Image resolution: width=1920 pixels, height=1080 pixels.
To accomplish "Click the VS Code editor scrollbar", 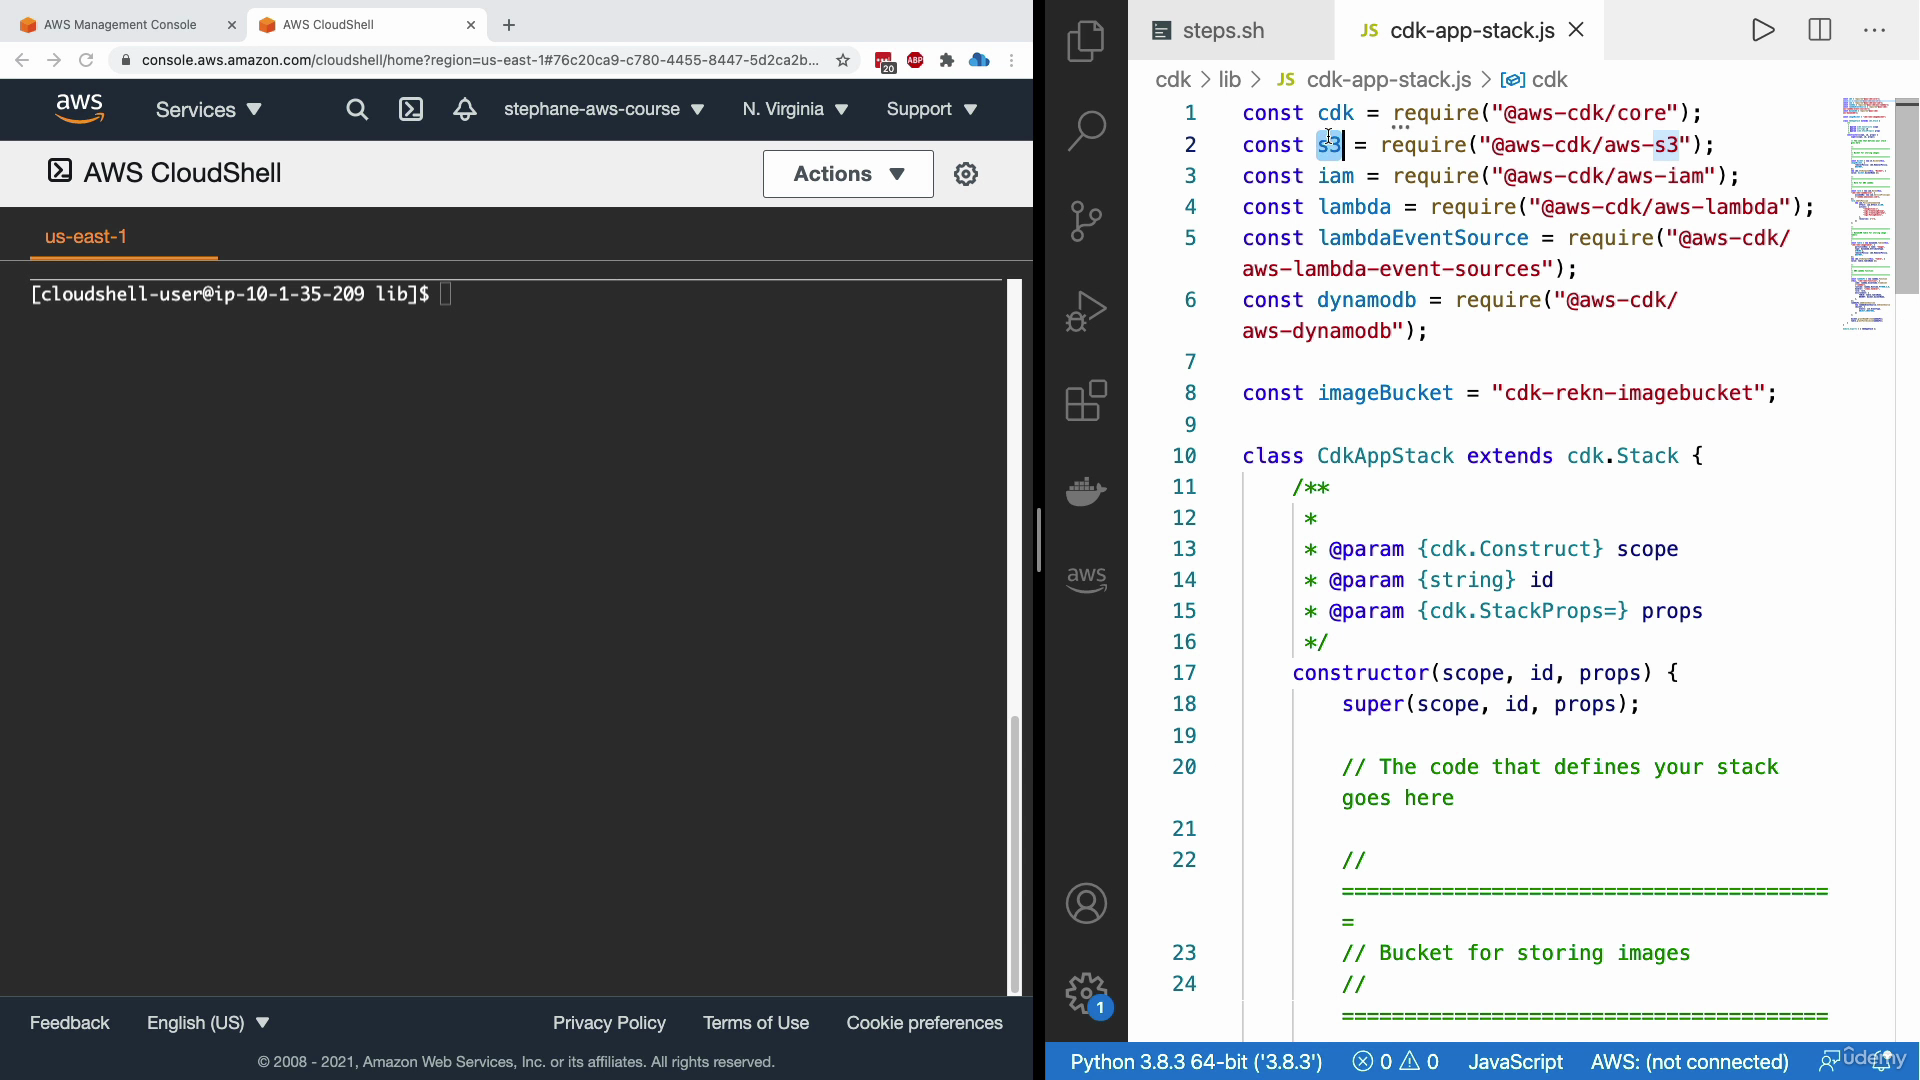I will point(1907,196).
